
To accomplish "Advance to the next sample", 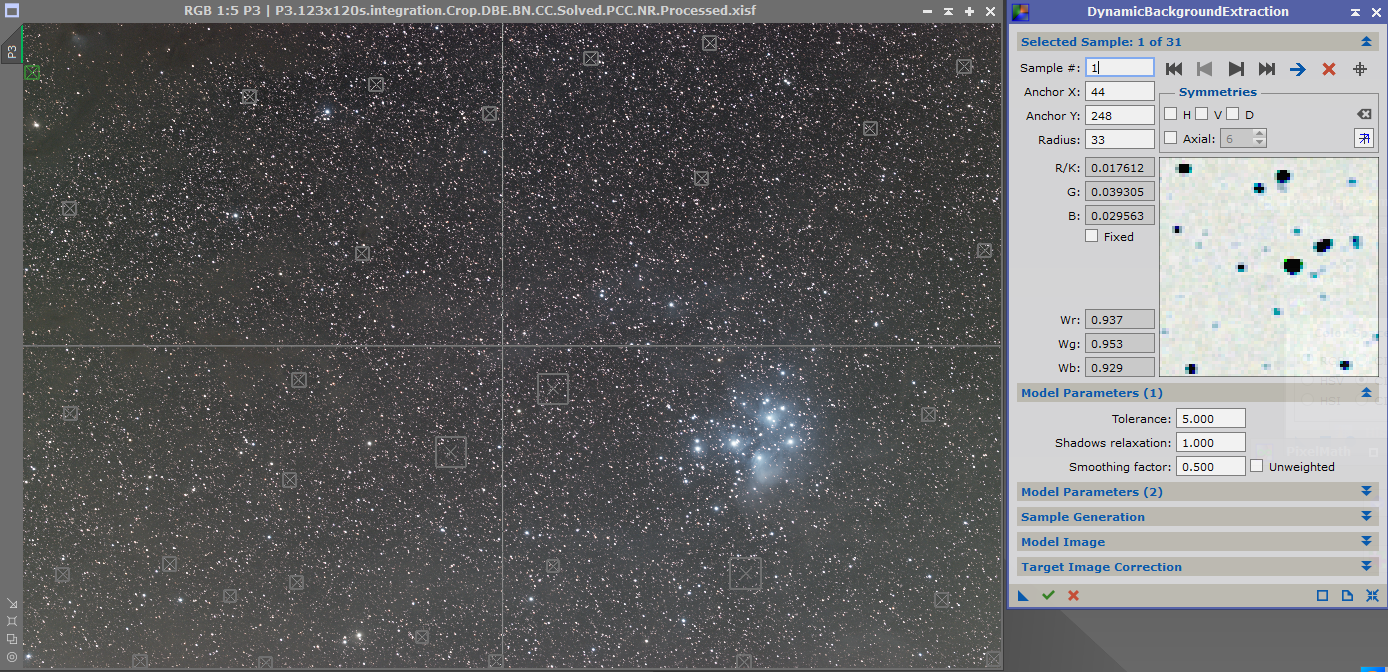I will (1235, 69).
